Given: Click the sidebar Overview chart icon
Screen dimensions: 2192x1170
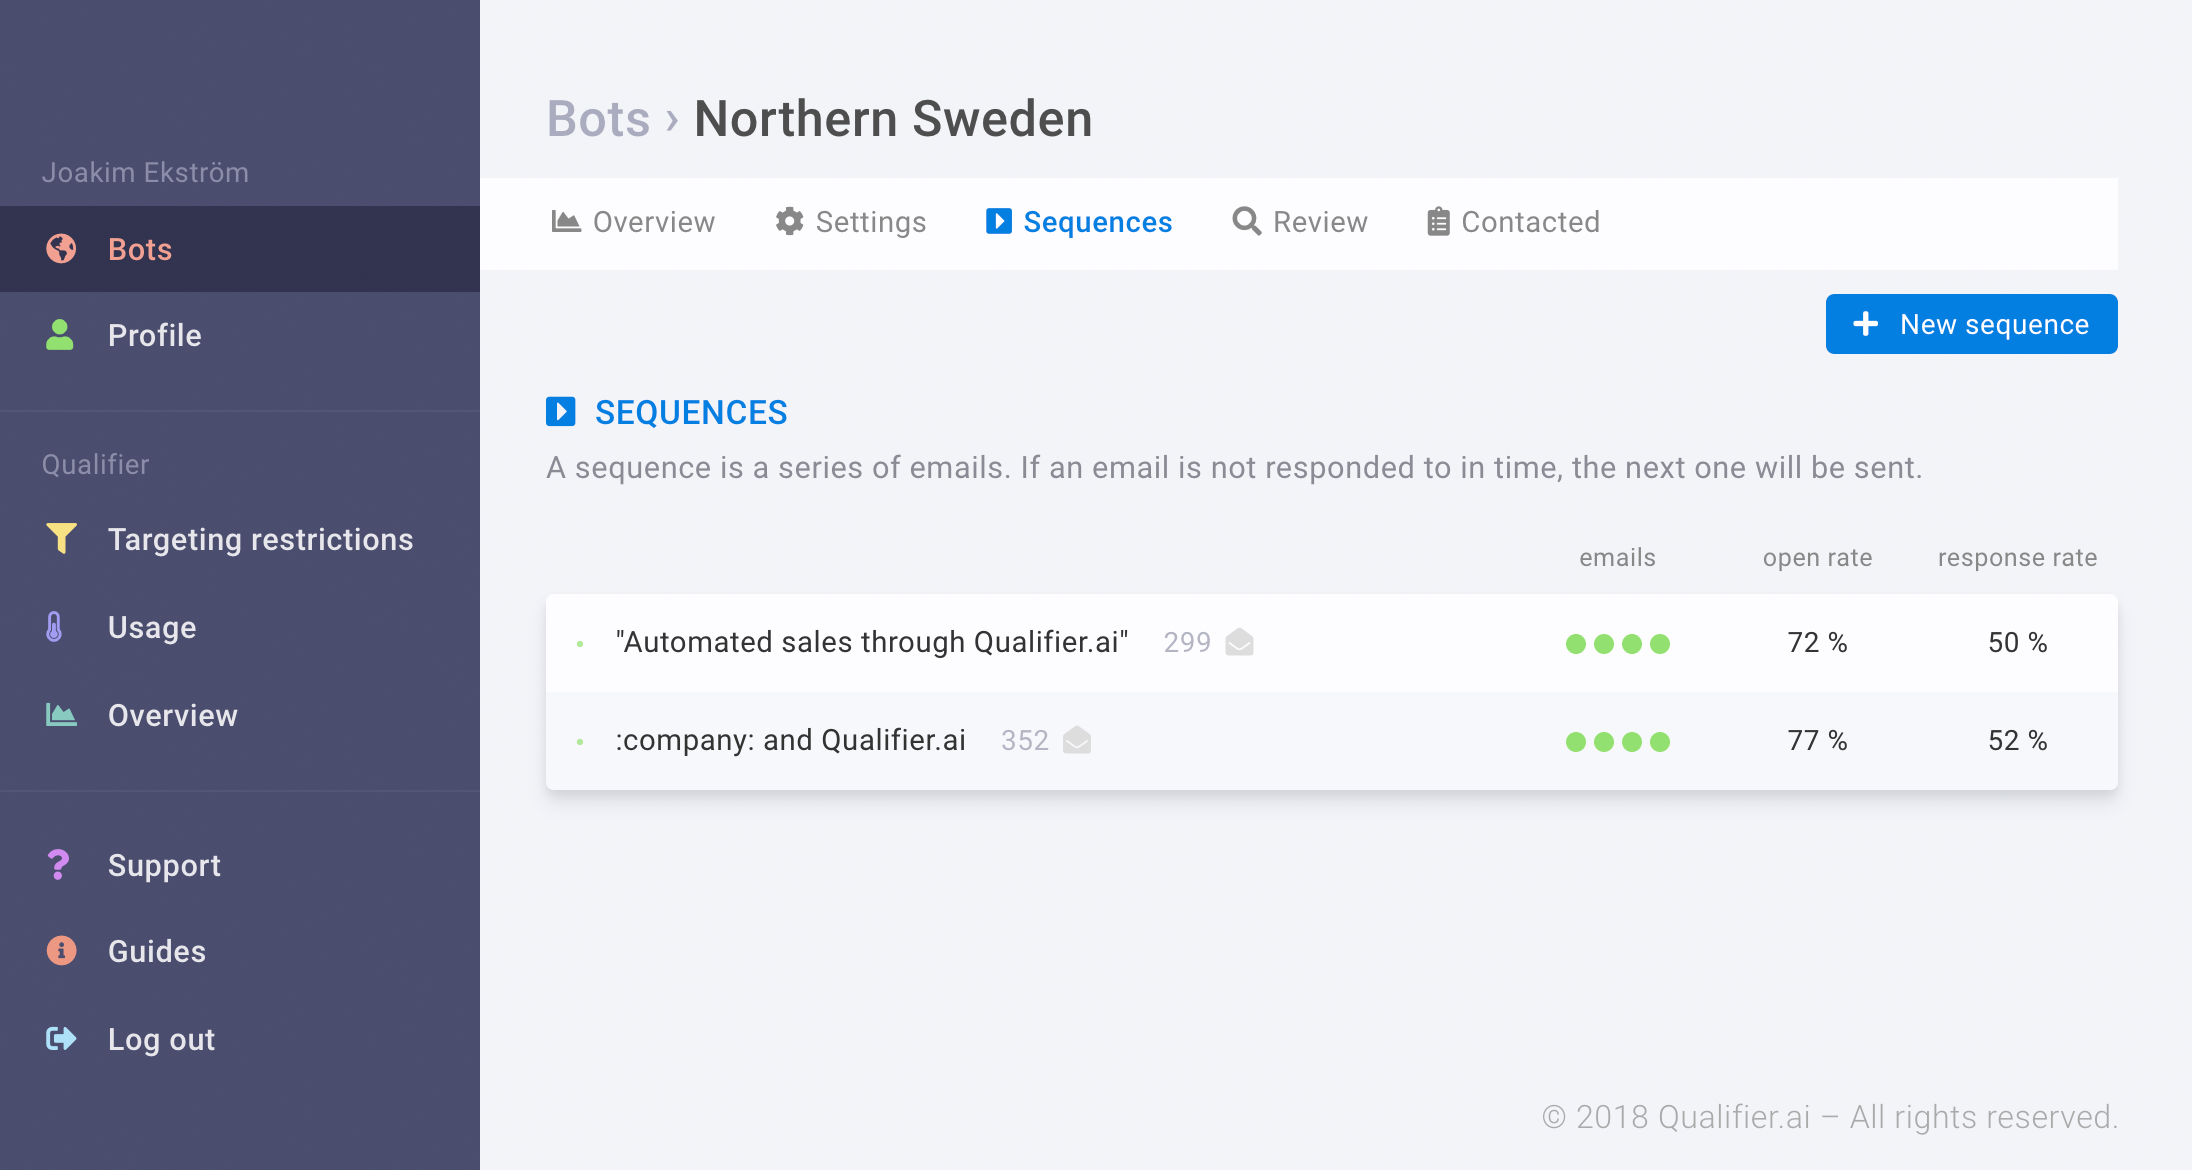Looking at the screenshot, I should (x=61, y=715).
